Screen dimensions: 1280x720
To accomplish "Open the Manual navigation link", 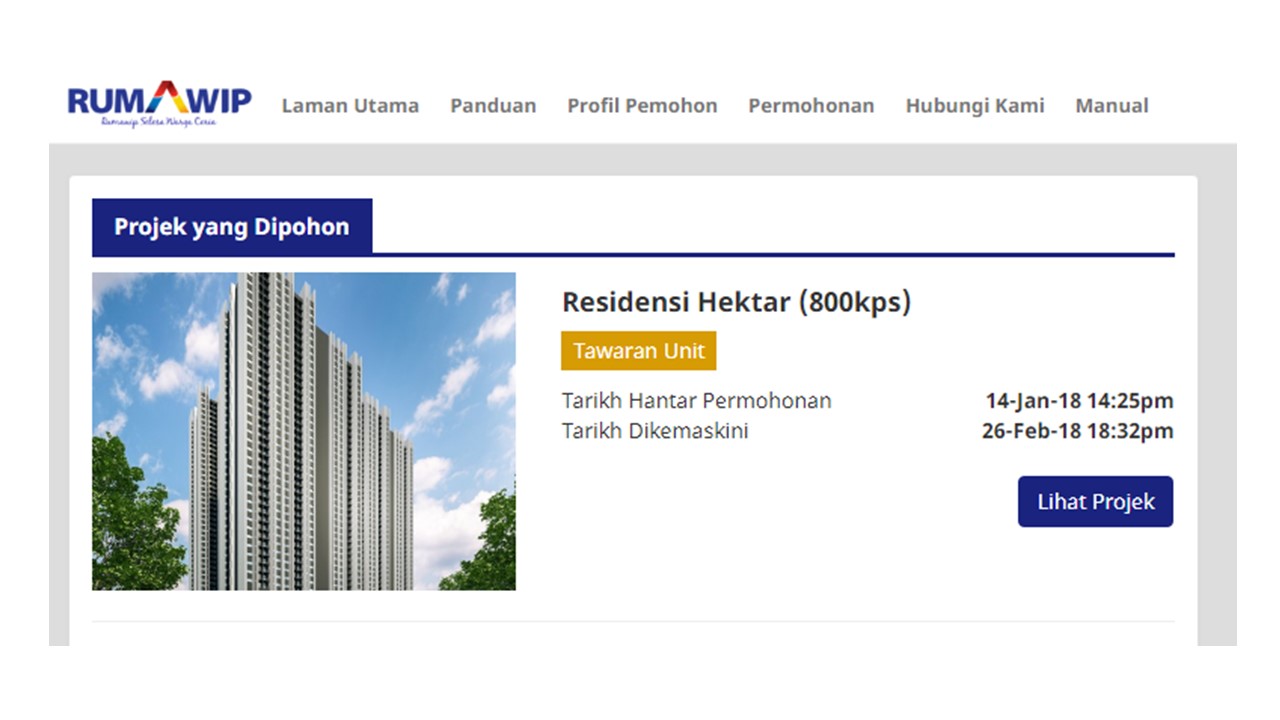I will point(1112,105).
